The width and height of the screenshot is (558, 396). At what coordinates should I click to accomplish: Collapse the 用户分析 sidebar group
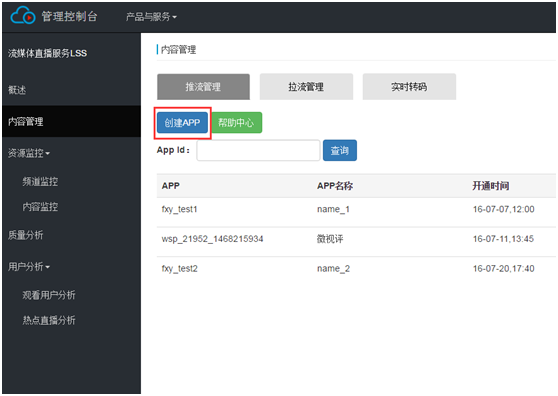(29, 266)
